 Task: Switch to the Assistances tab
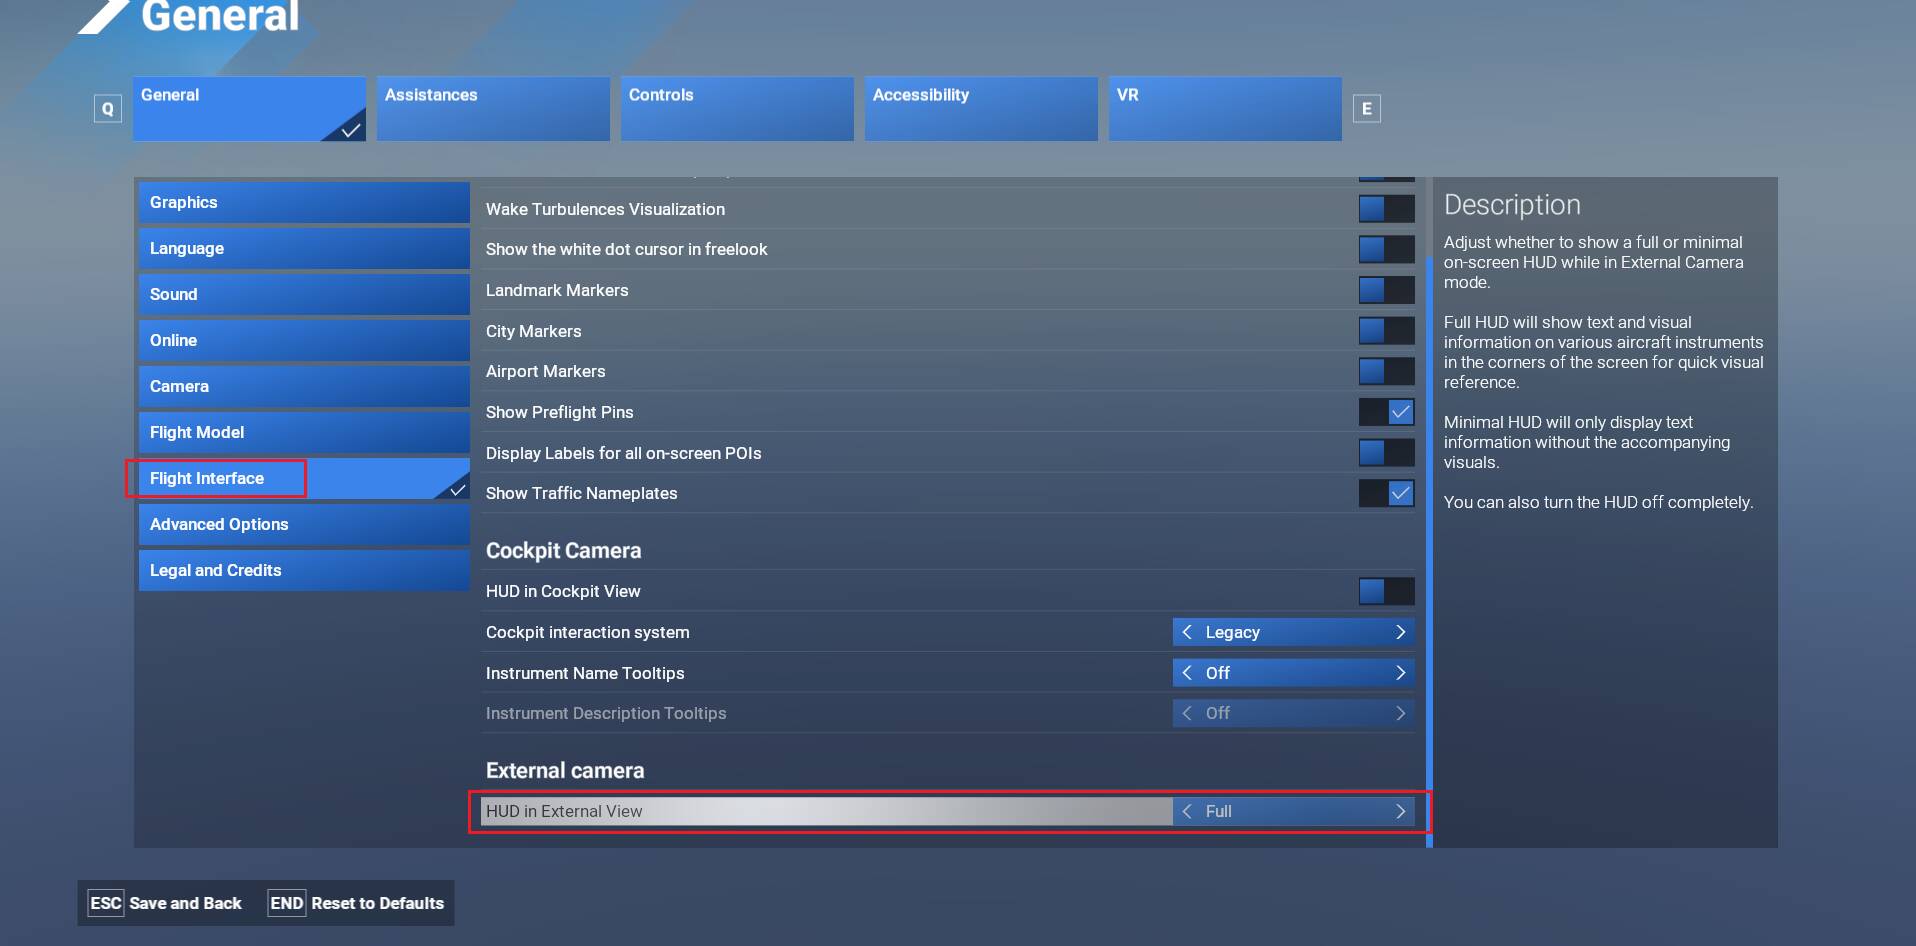click(x=492, y=108)
